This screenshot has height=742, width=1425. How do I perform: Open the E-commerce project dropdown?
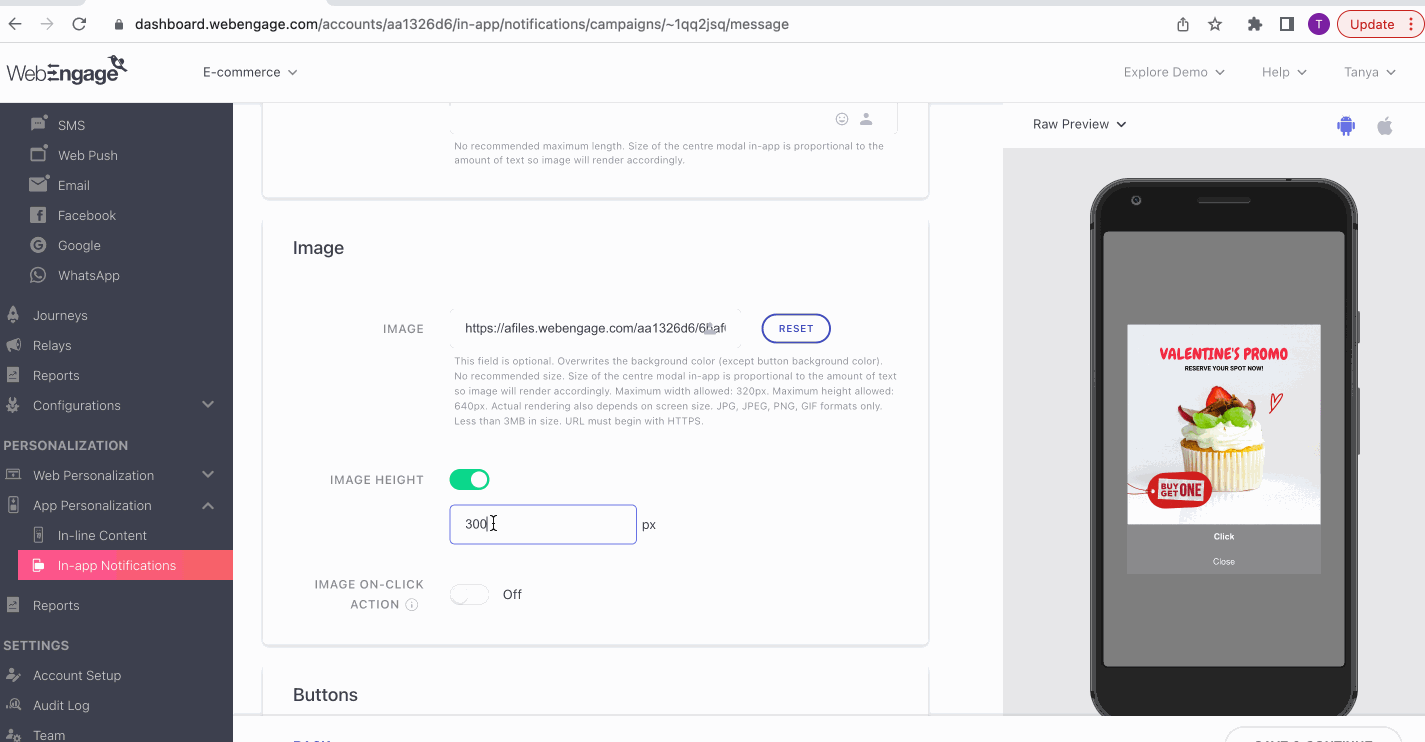click(250, 72)
